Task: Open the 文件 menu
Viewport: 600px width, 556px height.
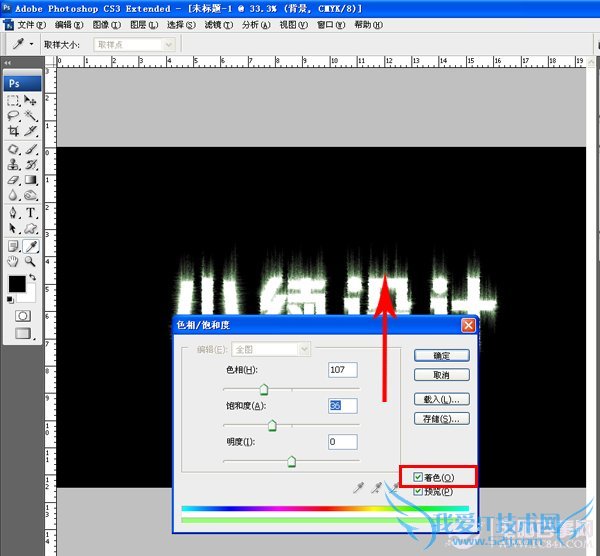Action: tap(31, 25)
